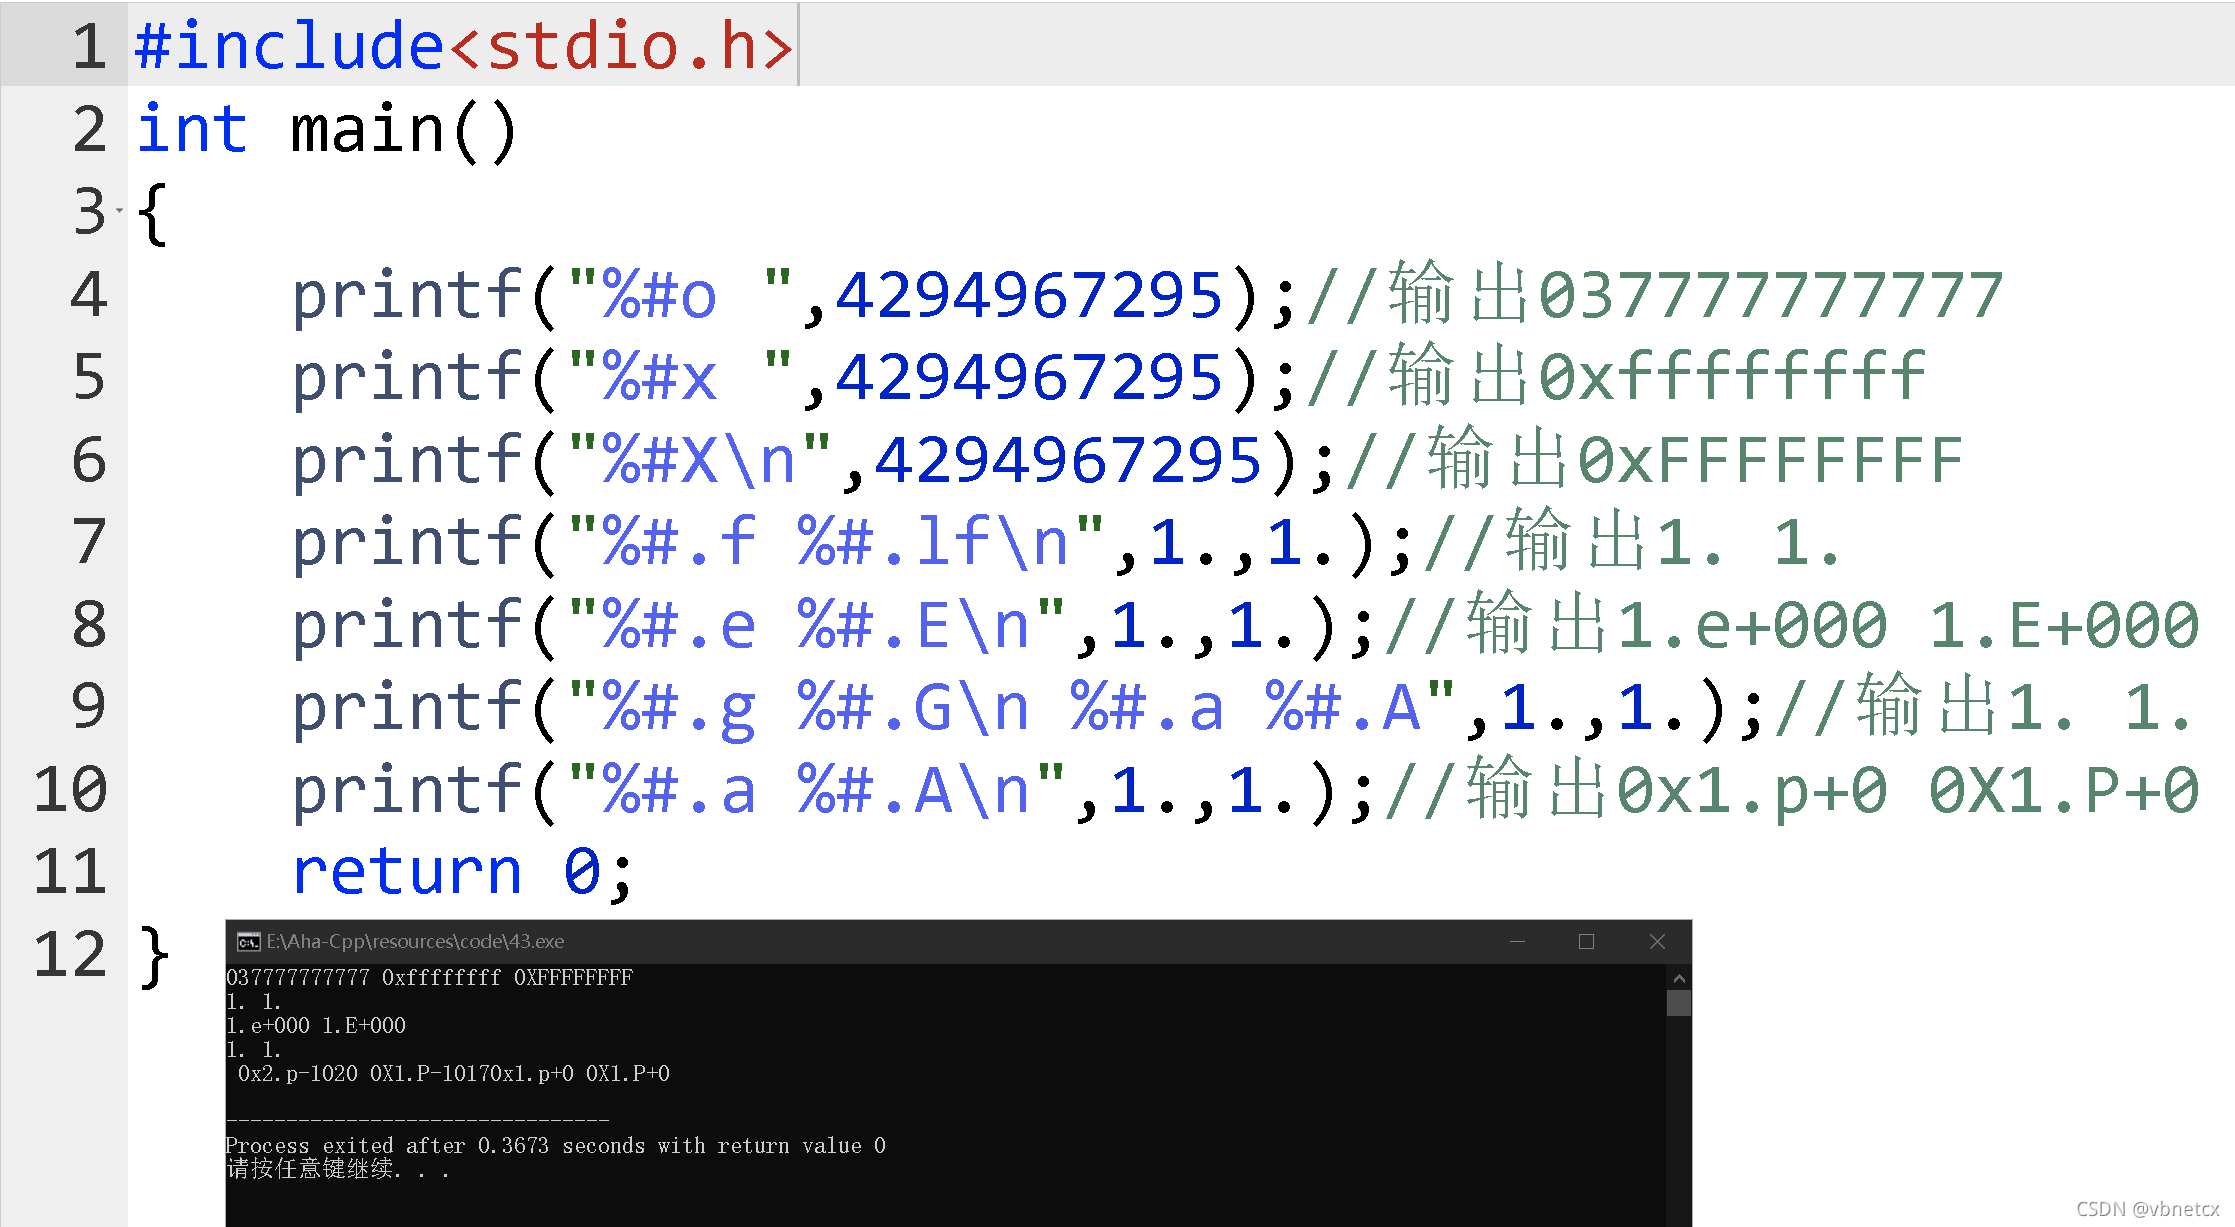Collapse the code fold at line 3
The height and width of the screenshot is (1227, 2235).
[119, 210]
